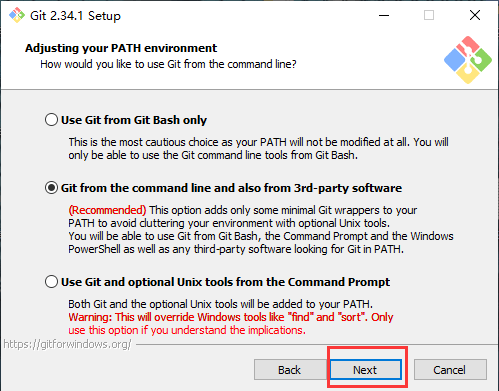
Task: Click the "Use Git and optional Unix tools" label
Action: coord(225,282)
